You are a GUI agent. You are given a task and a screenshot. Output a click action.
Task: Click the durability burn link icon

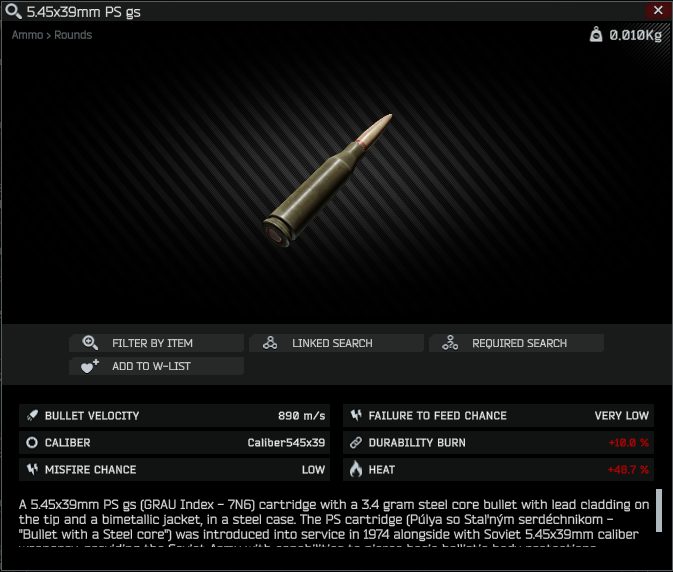(x=356, y=442)
